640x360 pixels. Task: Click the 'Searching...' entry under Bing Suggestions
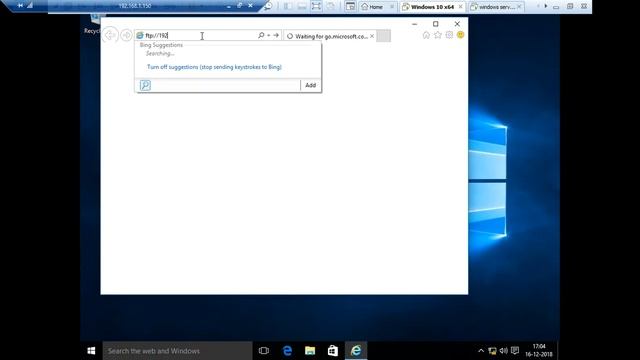(160, 53)
